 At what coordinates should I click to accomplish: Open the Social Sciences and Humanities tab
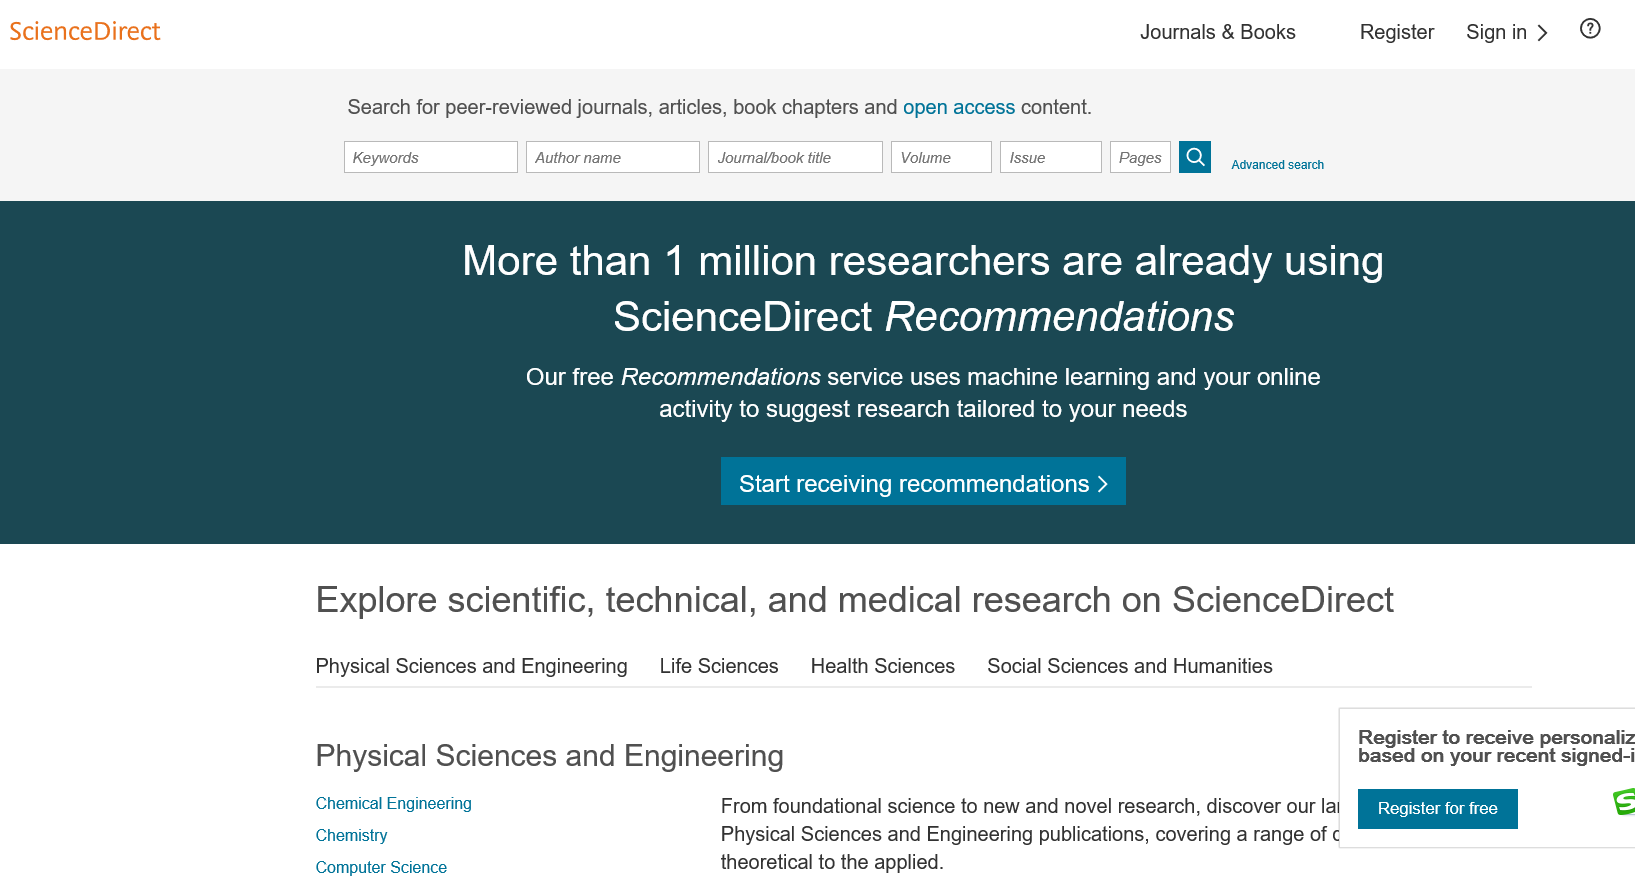click(1129, 666)
